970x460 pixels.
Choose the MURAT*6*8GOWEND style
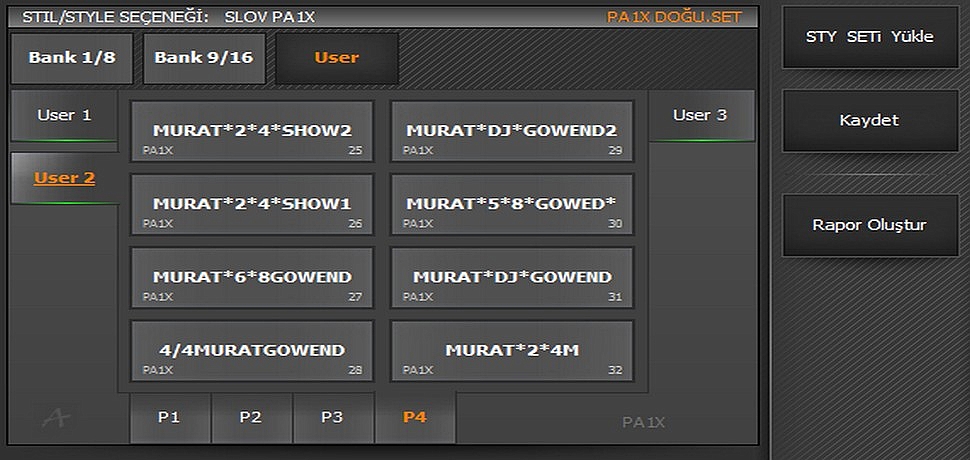252,278
